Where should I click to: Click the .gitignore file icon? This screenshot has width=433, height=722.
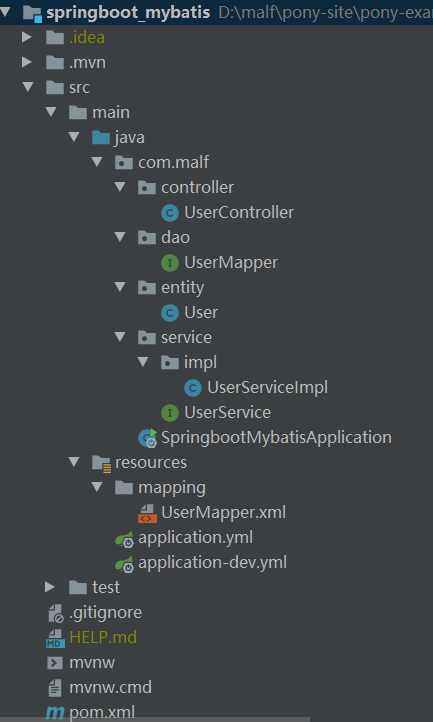click(56, 613)
